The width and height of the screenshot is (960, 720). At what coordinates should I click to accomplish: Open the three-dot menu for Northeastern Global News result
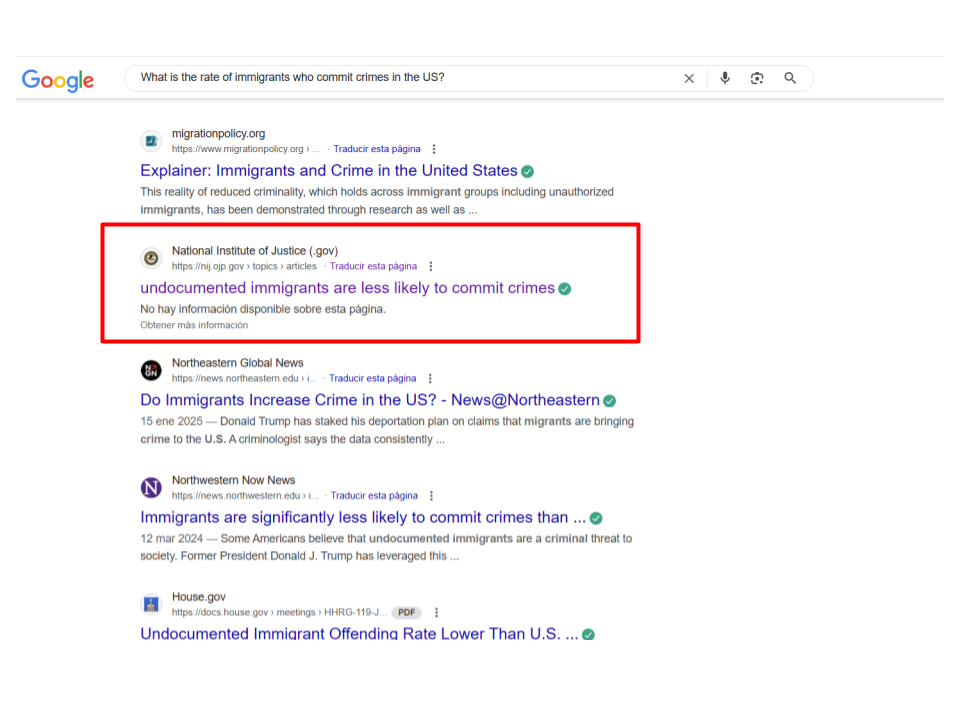click(x=430, y=378)
